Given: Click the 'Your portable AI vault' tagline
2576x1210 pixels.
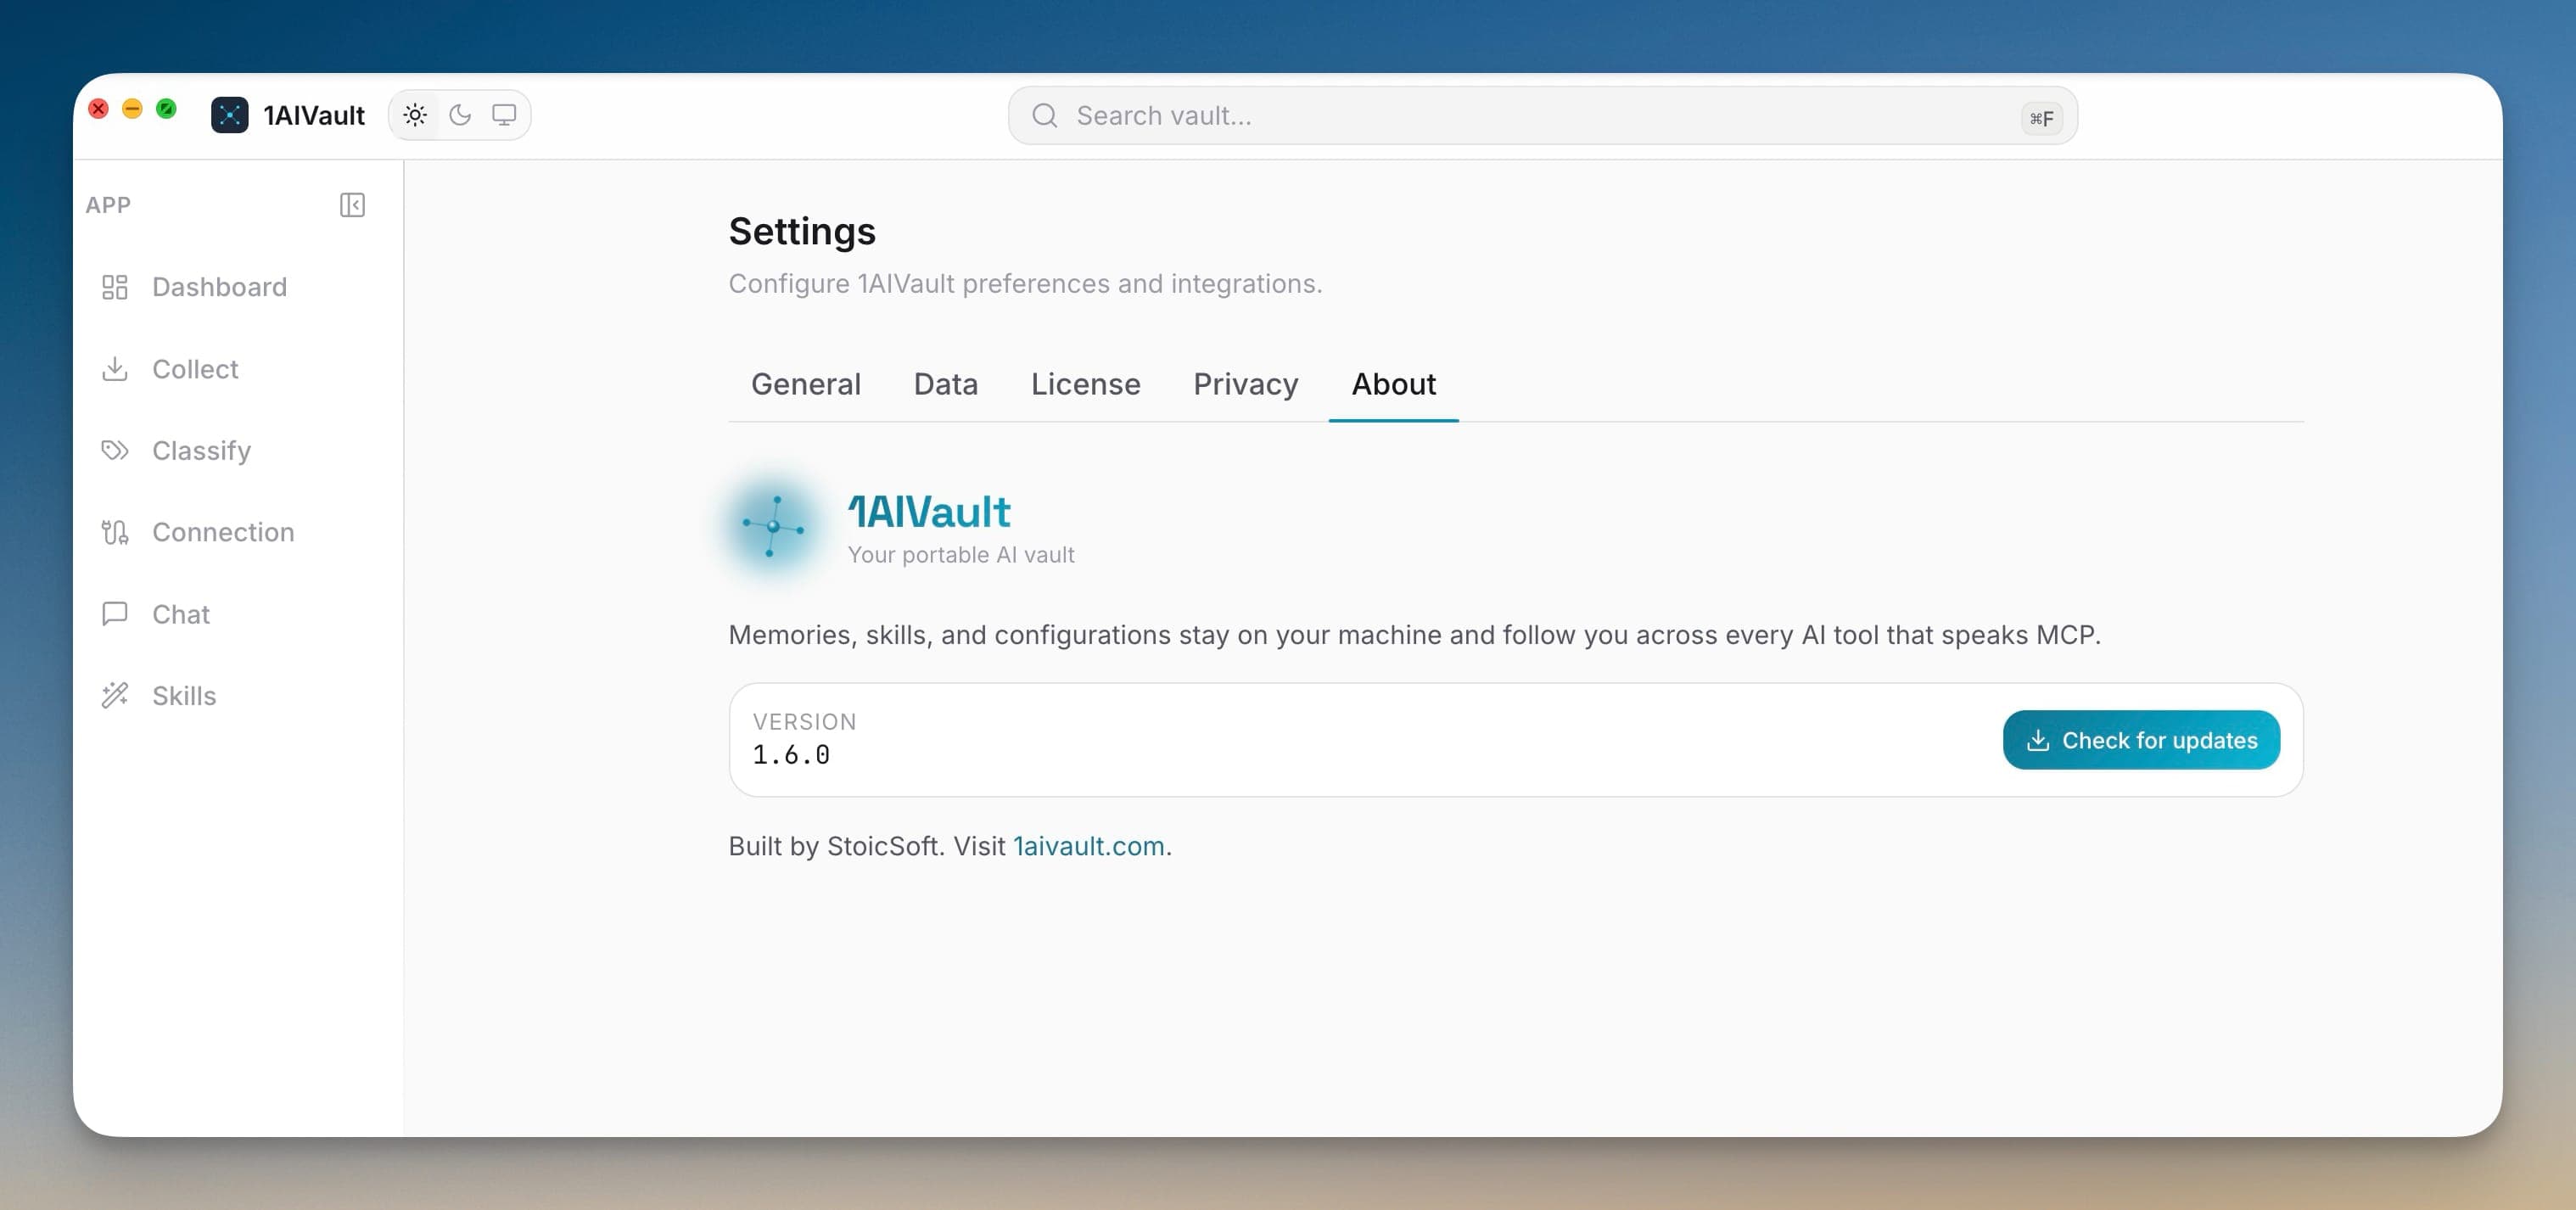Looking at the screenshot, I should click(x=960, y=555).
